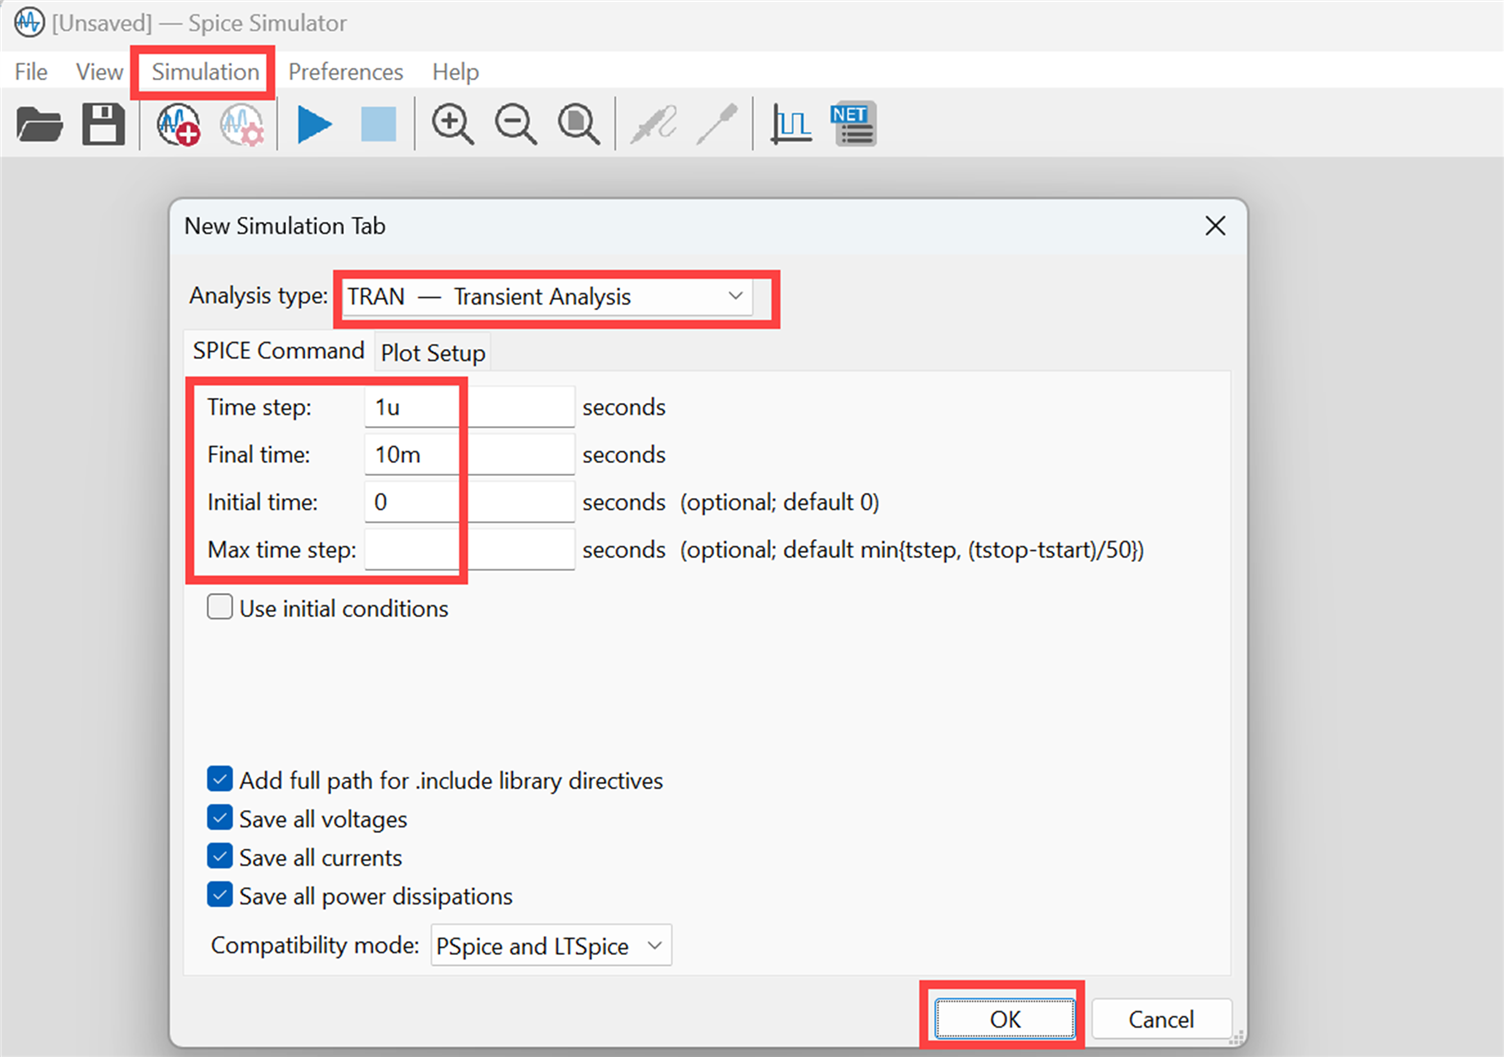Click the Save workbook floppy icon

pyautogui.click(x=103, y=125)
